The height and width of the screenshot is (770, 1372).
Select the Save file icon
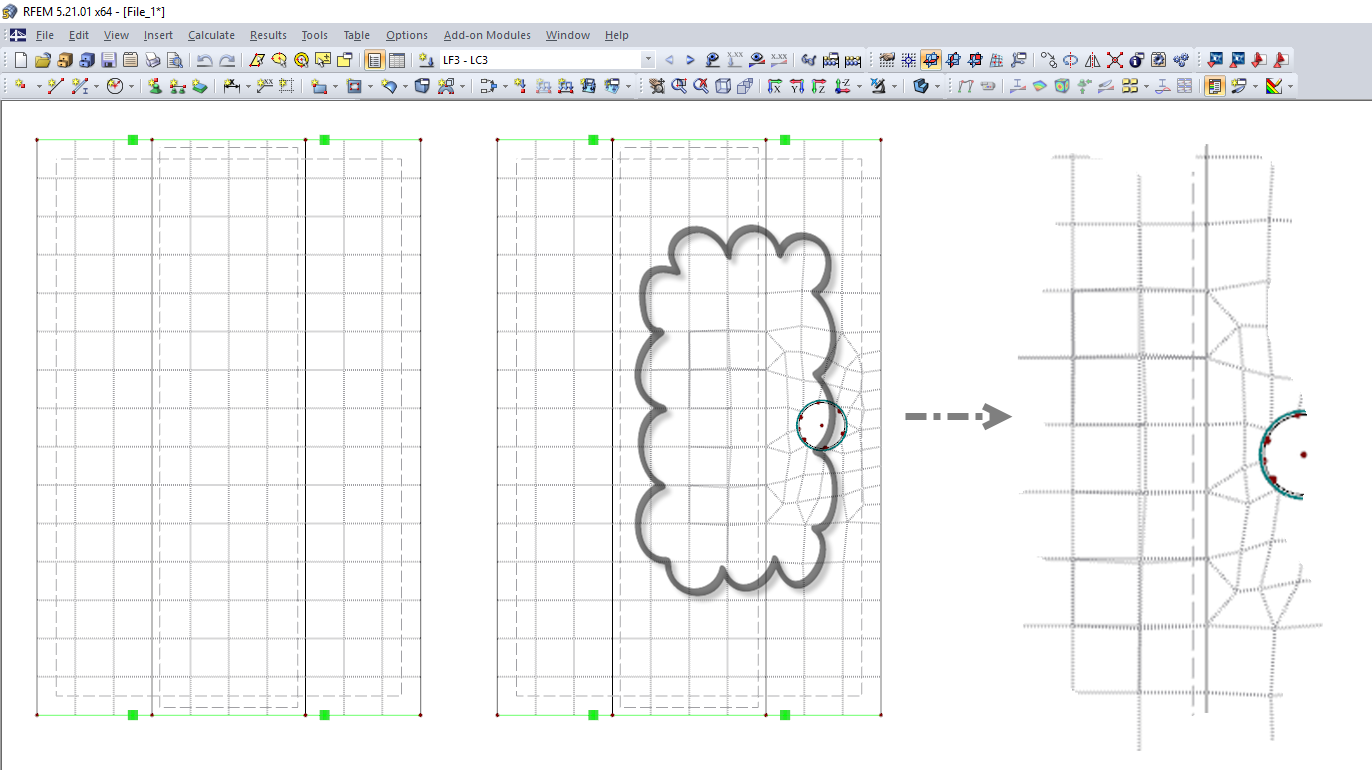(107, 59)
